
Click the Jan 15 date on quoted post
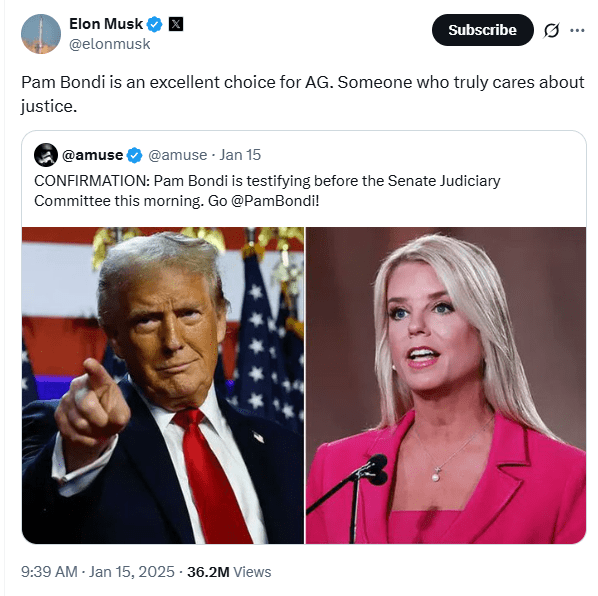240,155
